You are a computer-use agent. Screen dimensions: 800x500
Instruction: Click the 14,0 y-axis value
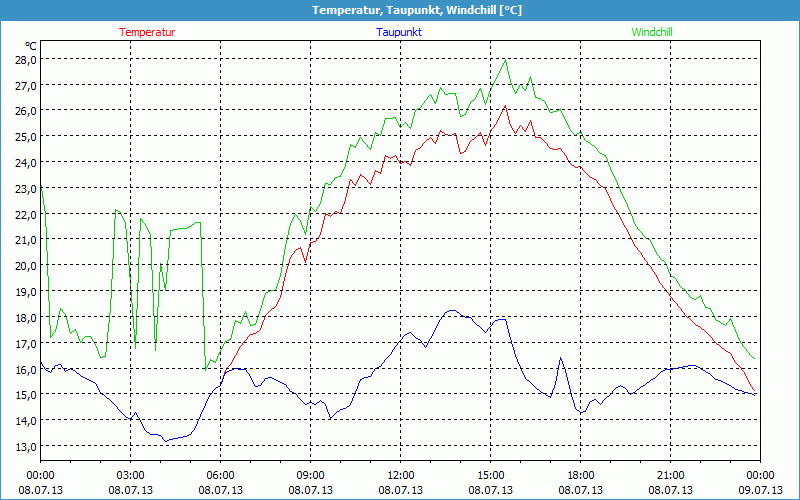27,421
